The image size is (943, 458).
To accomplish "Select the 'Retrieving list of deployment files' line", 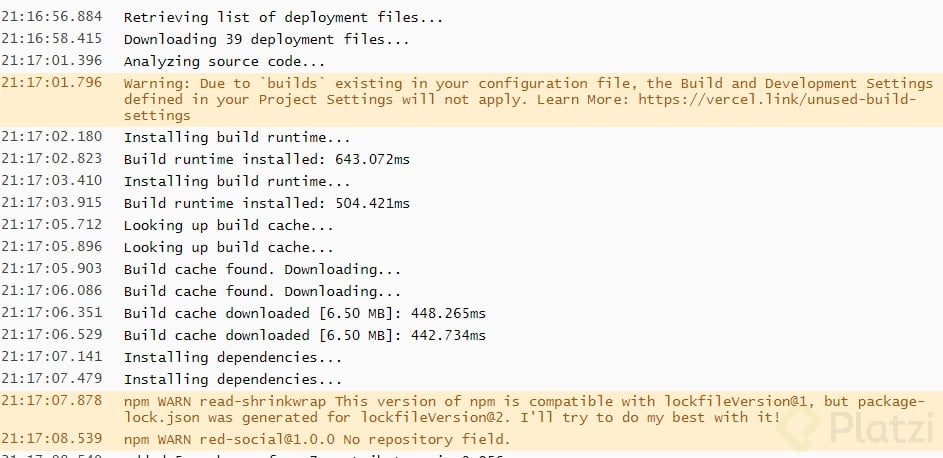I will 283,17.
